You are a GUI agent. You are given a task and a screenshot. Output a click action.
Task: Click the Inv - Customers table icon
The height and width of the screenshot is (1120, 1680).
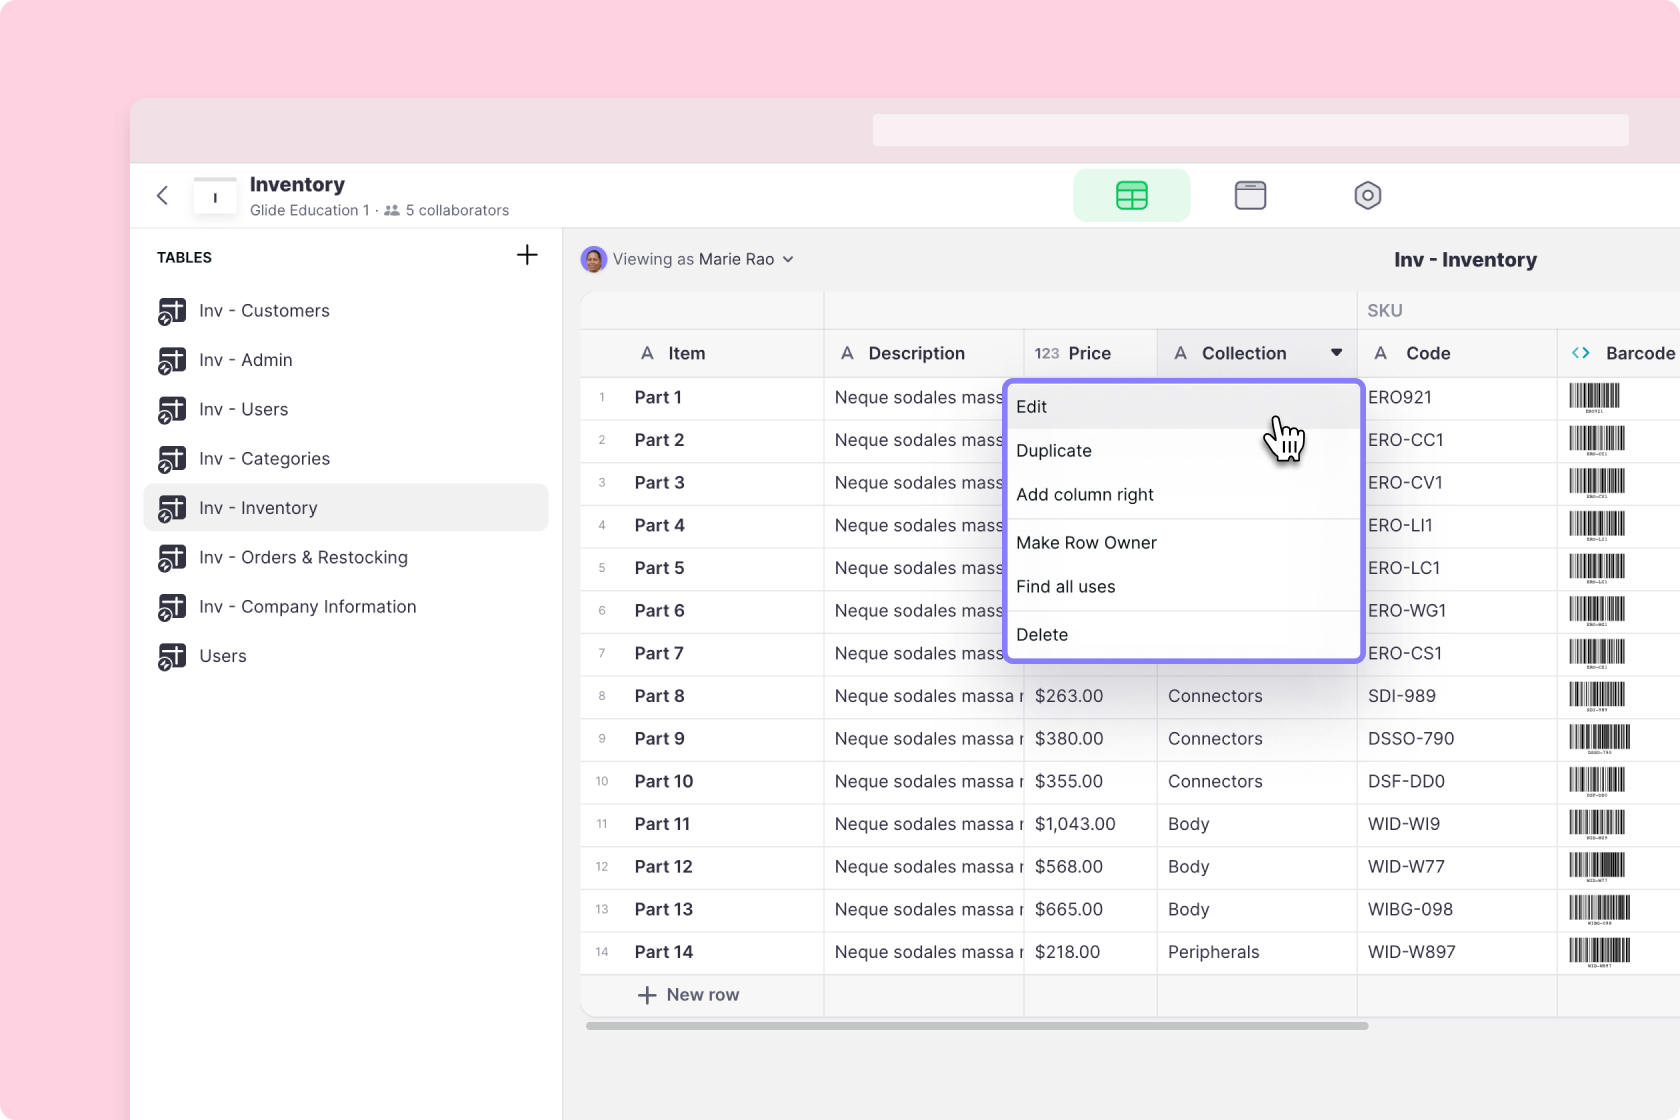[x=172, y=311]
